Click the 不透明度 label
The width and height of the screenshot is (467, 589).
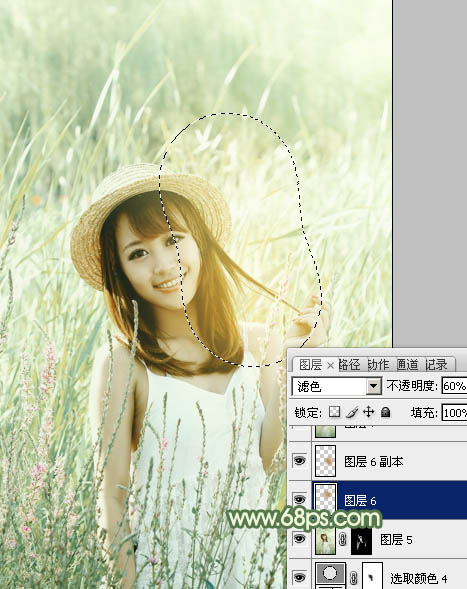coord(412,386)
